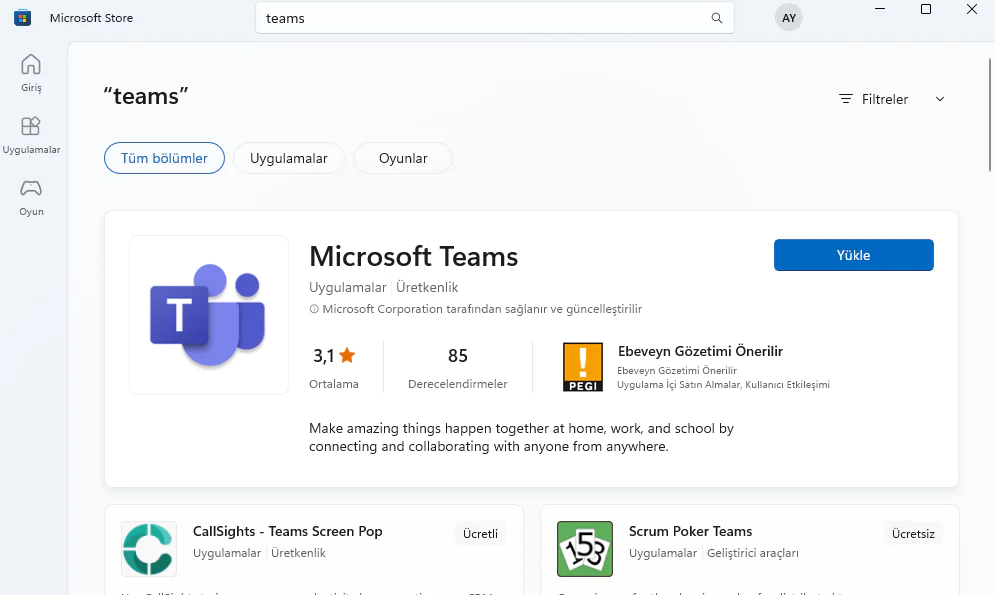The image size is (995, 595).
Task: Click the Microsoft Store logo
Action: point(21,17)
